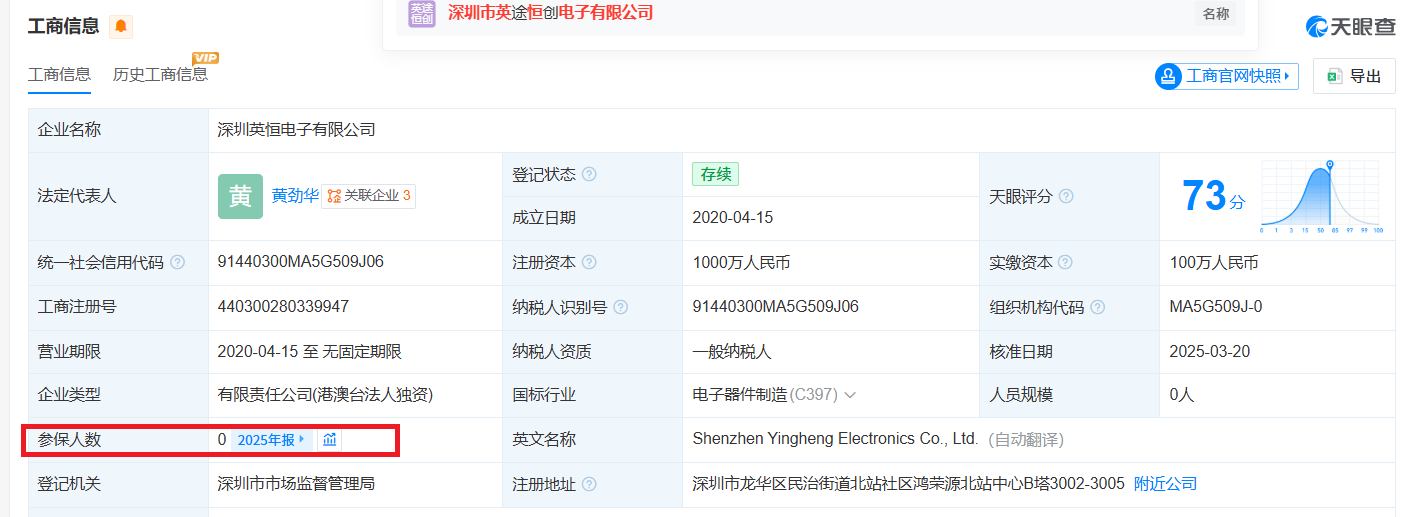Click the trend chart icon beside 2025年报
This screenshot has width=1401, height=517.
click(x=329, y=440)
